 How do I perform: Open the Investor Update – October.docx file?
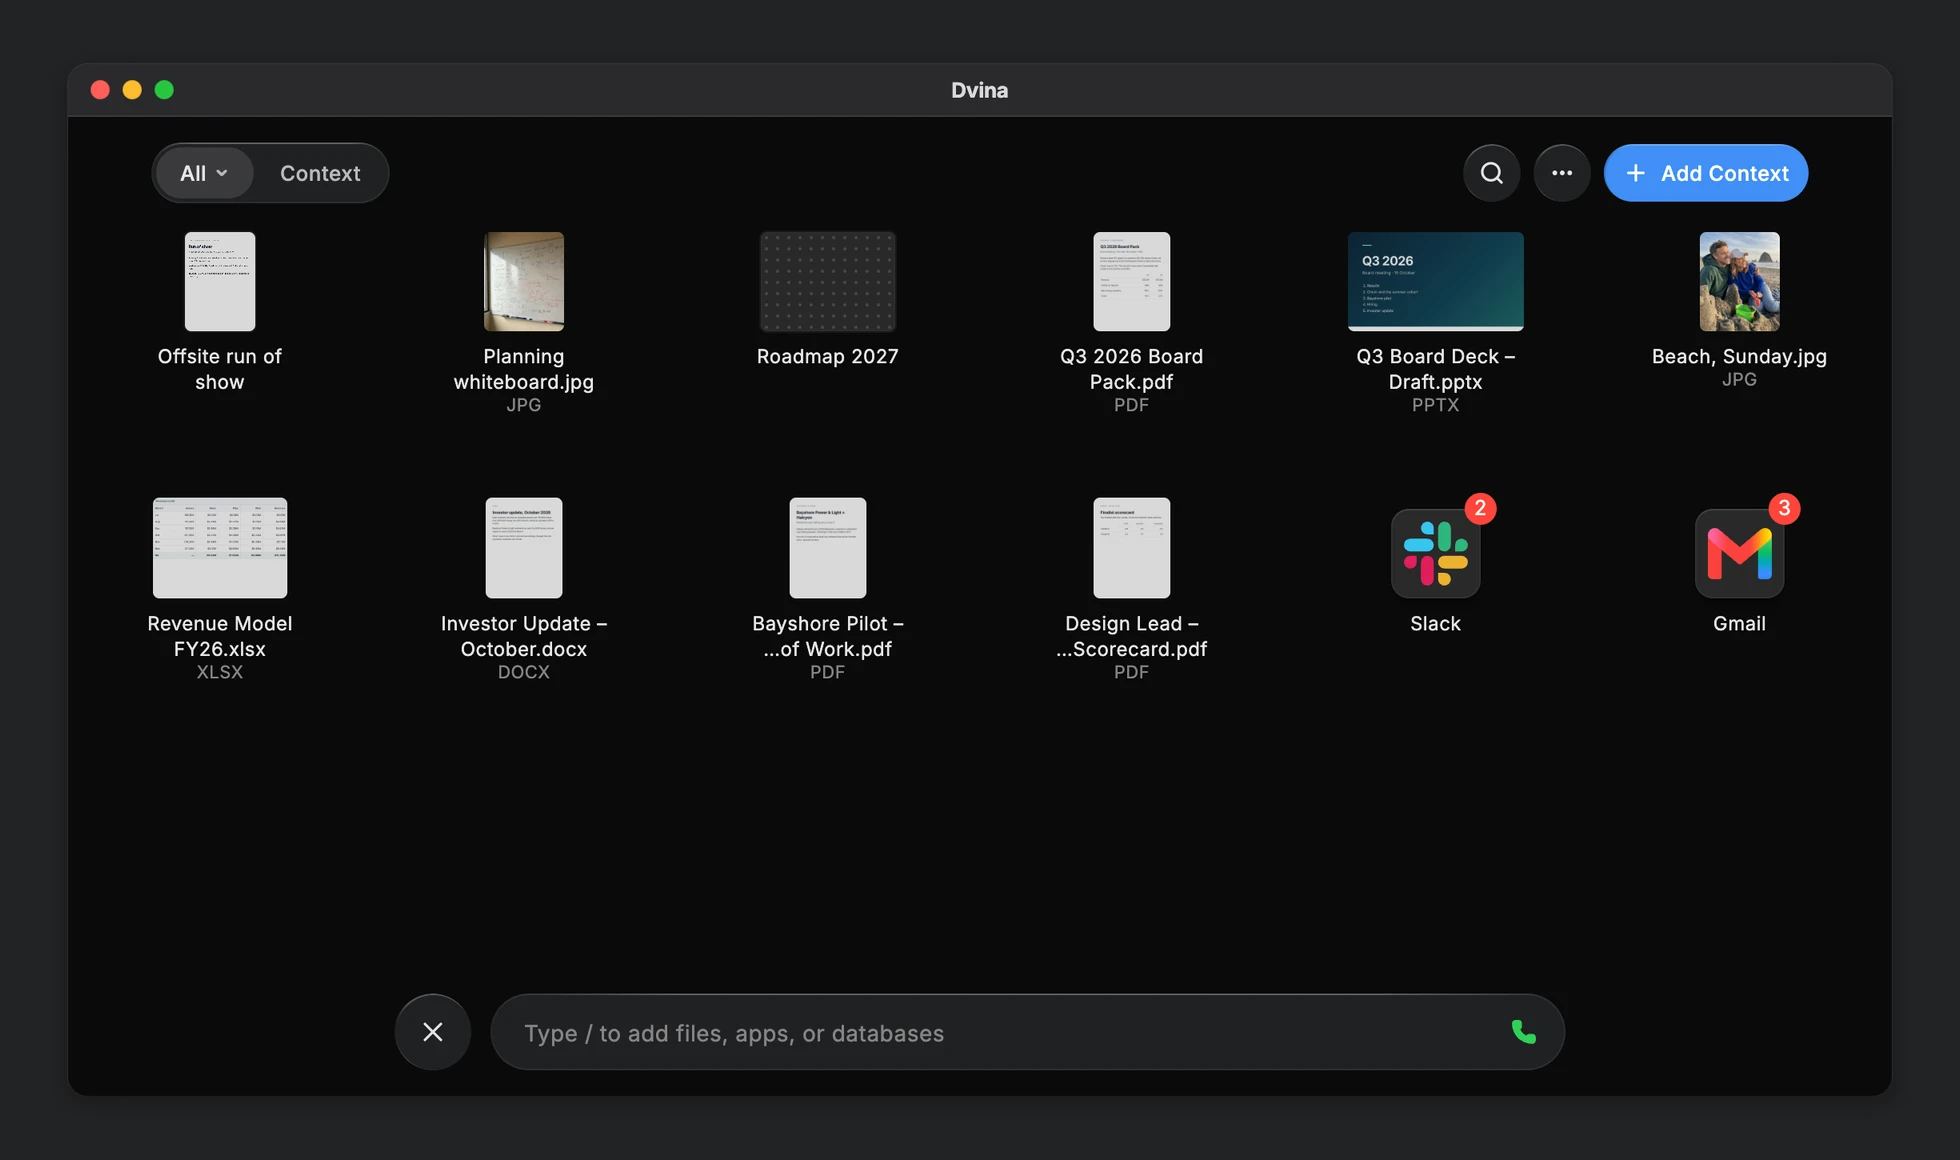pos(524,548)
